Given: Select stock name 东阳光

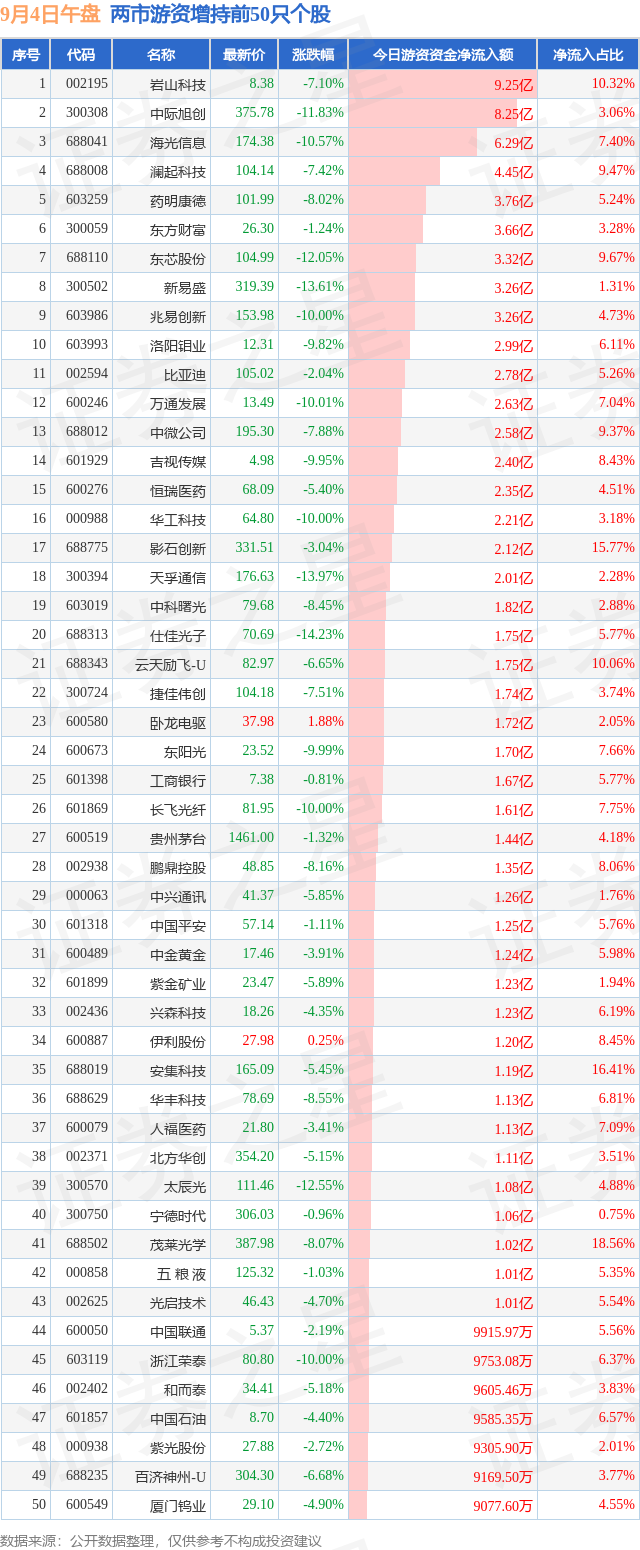Looking at the screenshot, I should 185,751.
